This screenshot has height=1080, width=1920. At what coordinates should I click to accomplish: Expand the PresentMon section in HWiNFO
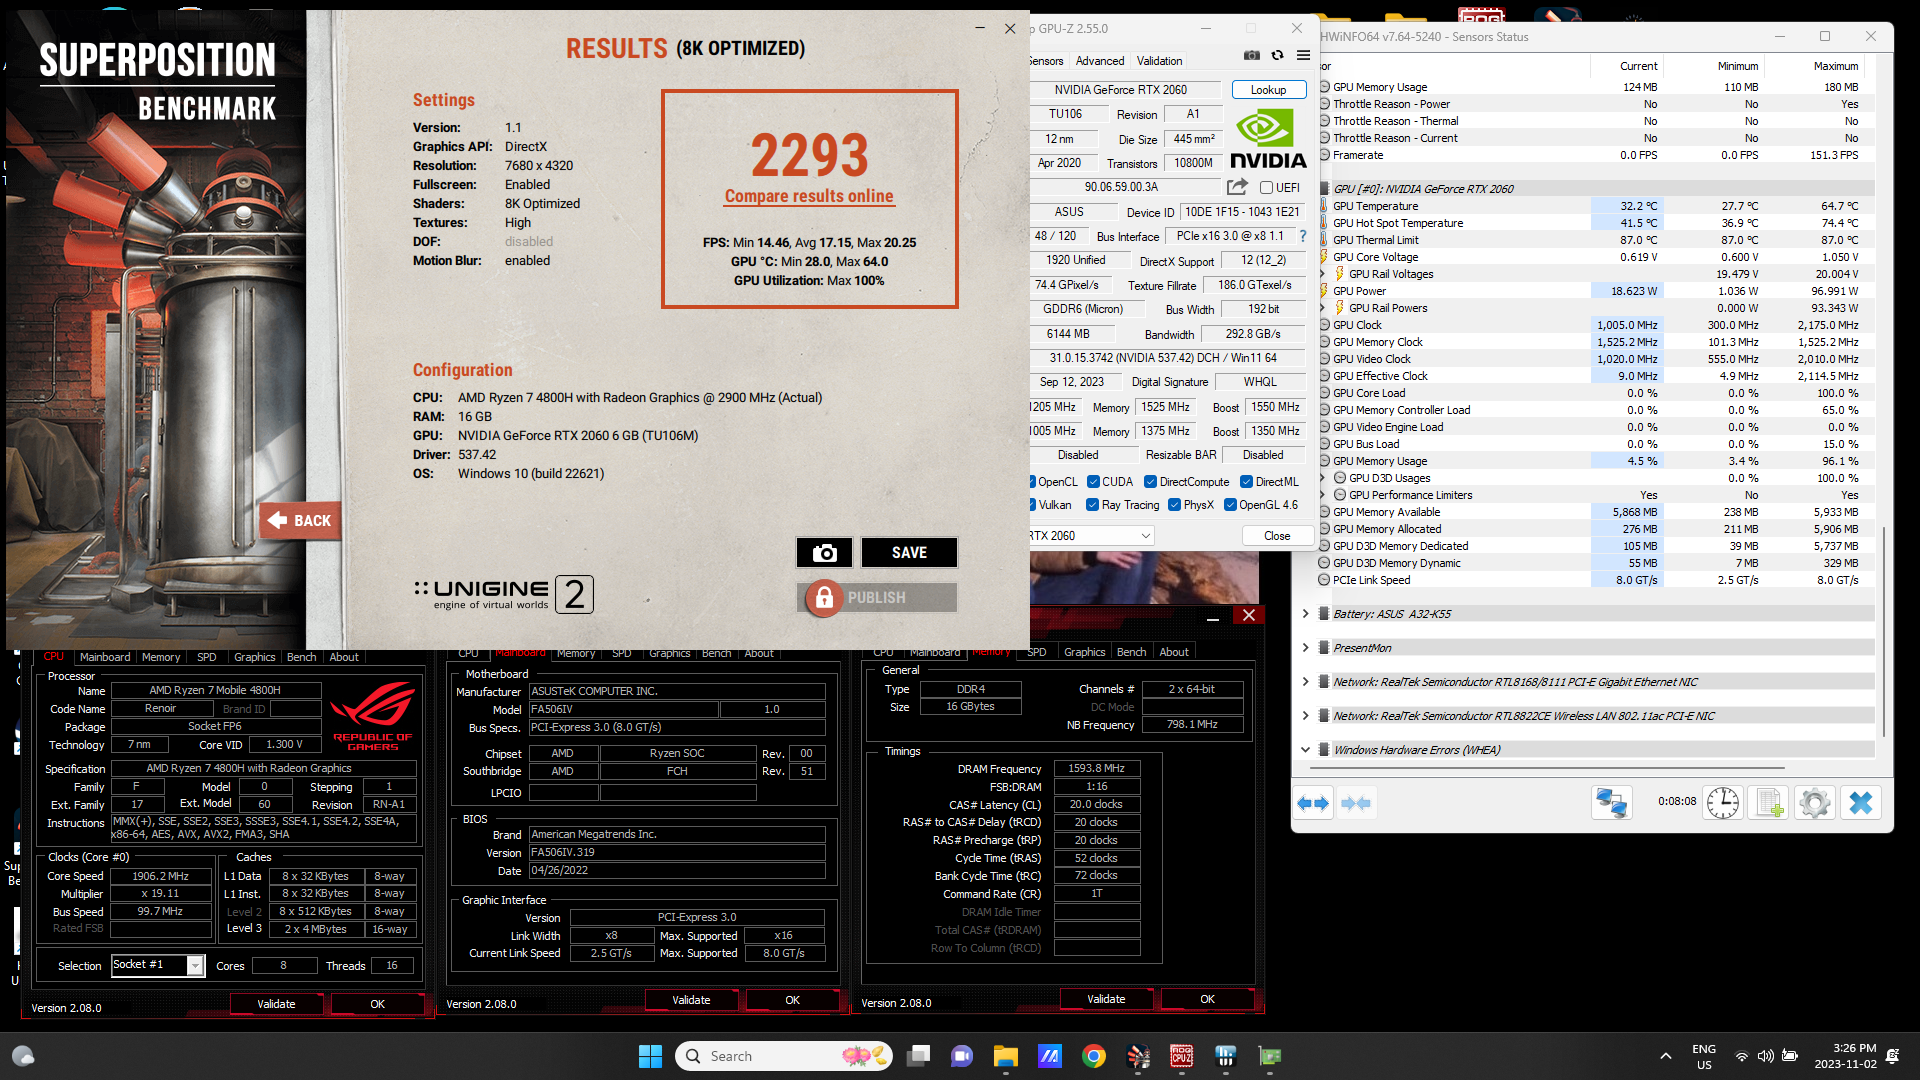[x=1305, y=648]
